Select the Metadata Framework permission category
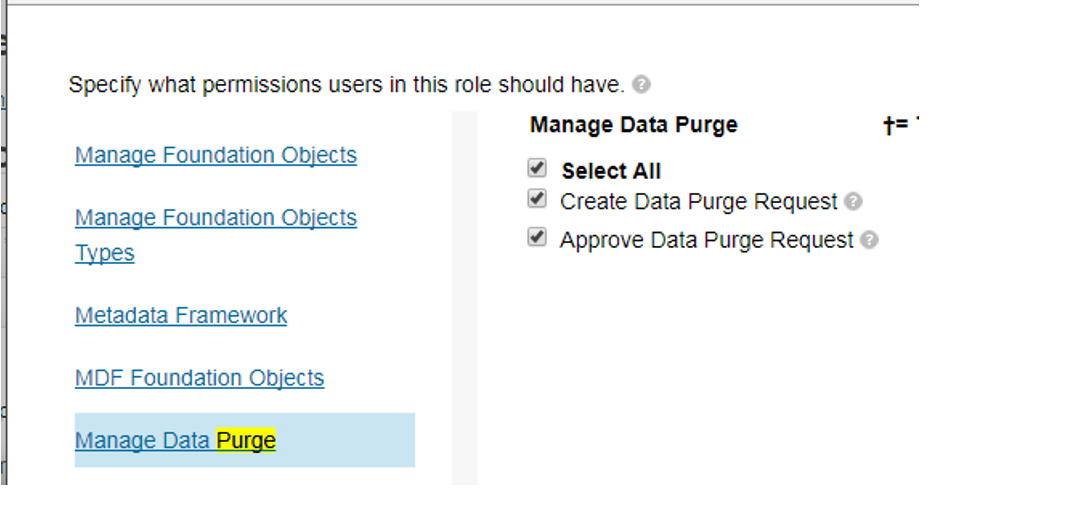1082x519 pixels. pyautogui.click(x=181, y=315)
